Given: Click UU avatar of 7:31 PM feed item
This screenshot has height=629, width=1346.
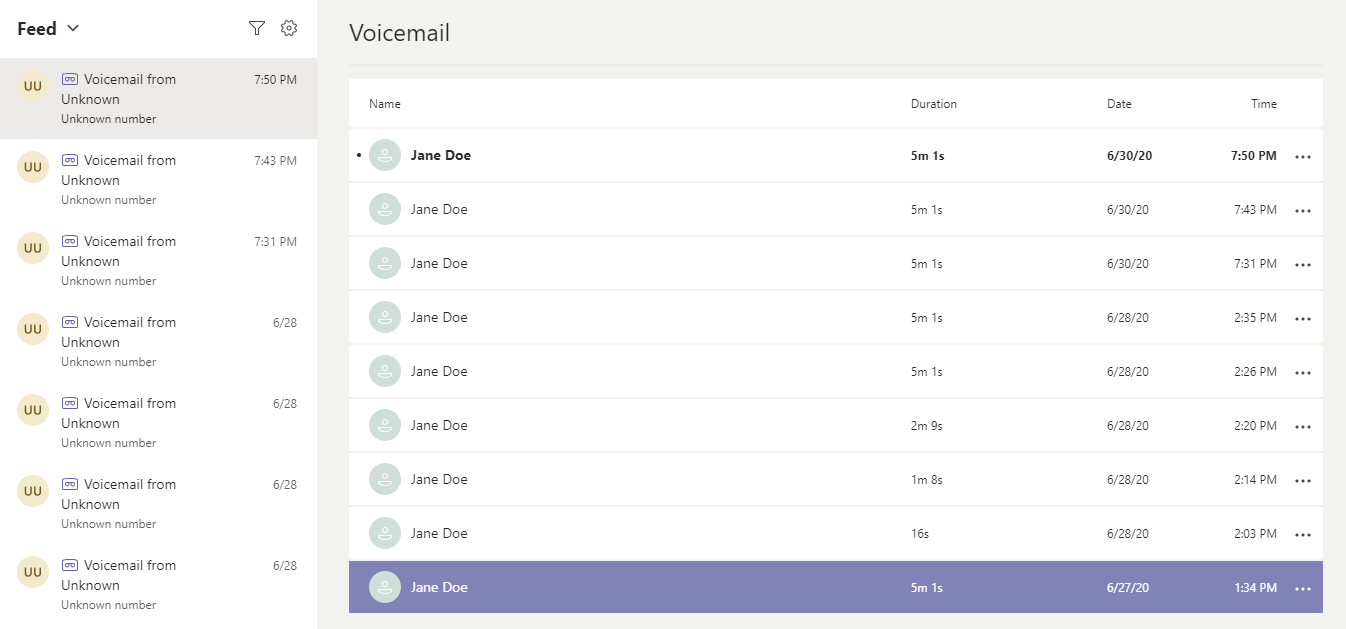Looking at the screenshot, I should 33,248.
